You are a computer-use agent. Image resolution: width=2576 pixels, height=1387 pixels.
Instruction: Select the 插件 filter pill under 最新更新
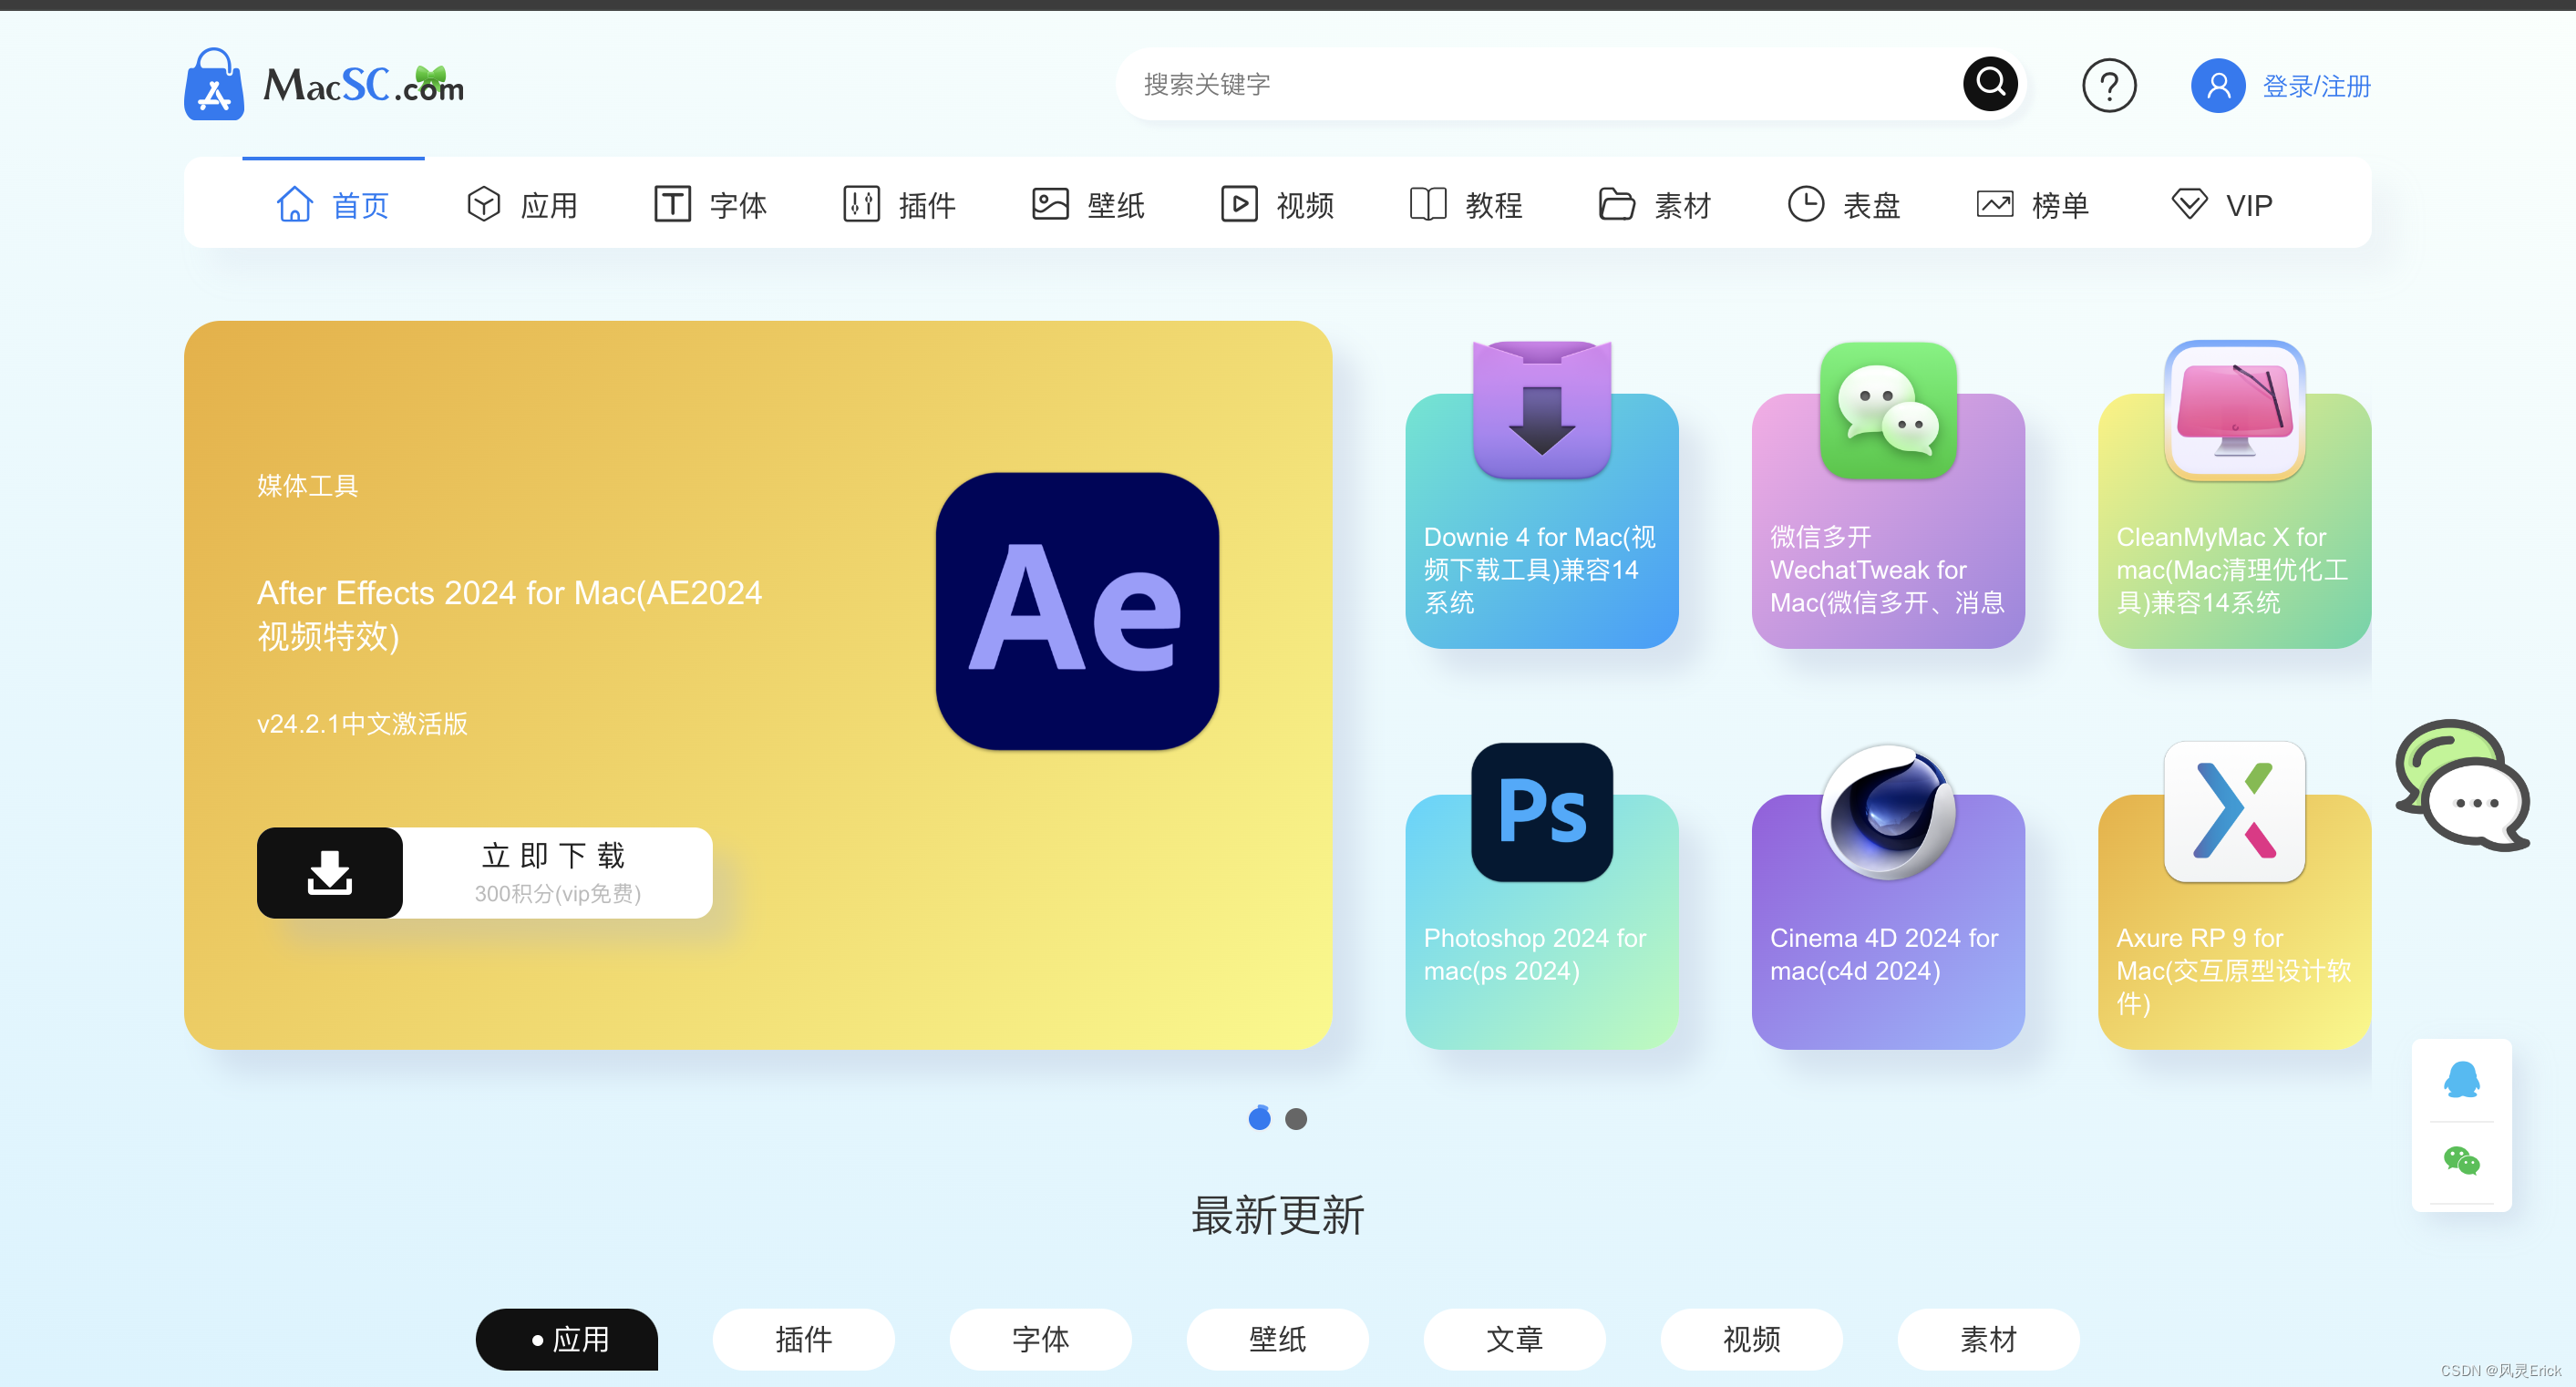(x=803, y=1338)
